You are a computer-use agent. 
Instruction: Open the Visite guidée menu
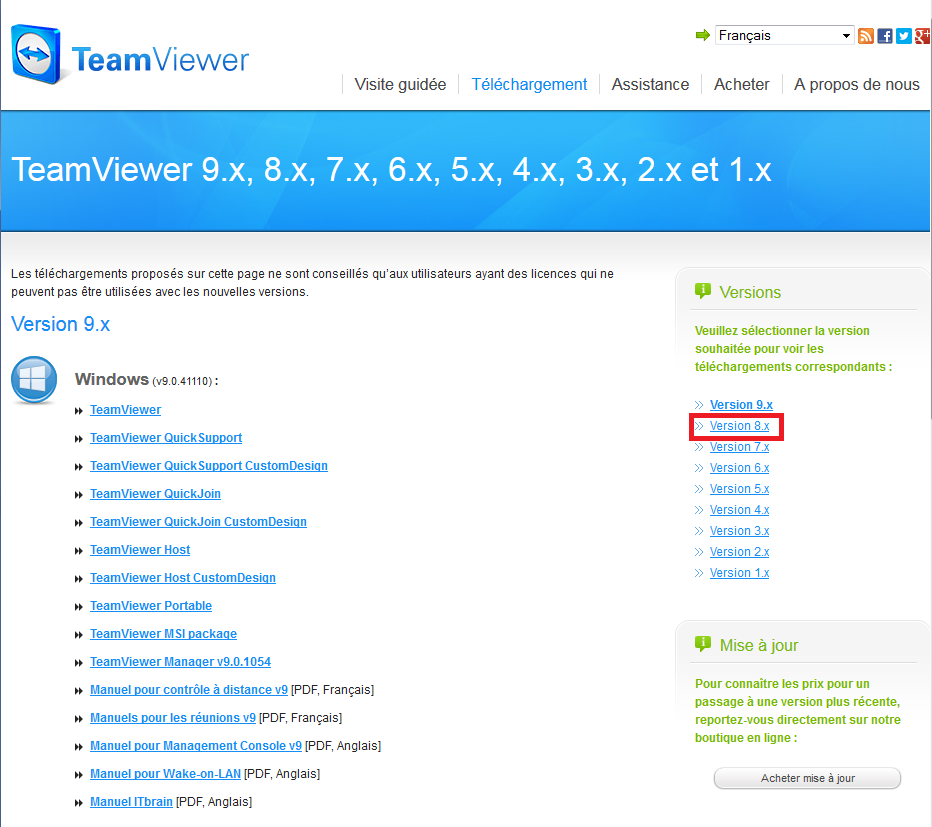point(400,84)
